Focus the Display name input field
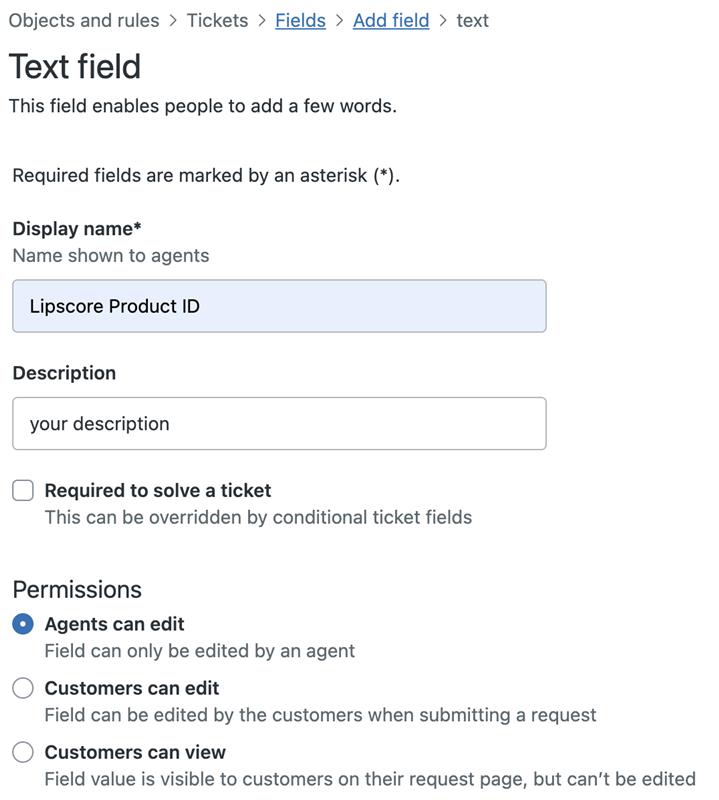This screenshot has width=719, height=800. [279, 306]
